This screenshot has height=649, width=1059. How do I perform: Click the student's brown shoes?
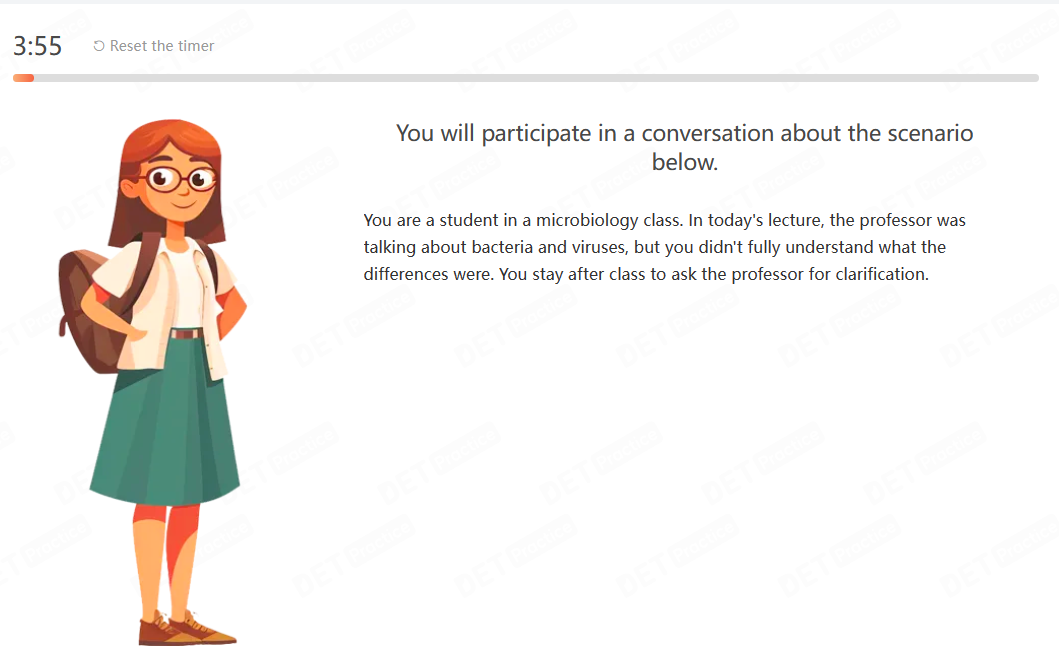point(186,628)
